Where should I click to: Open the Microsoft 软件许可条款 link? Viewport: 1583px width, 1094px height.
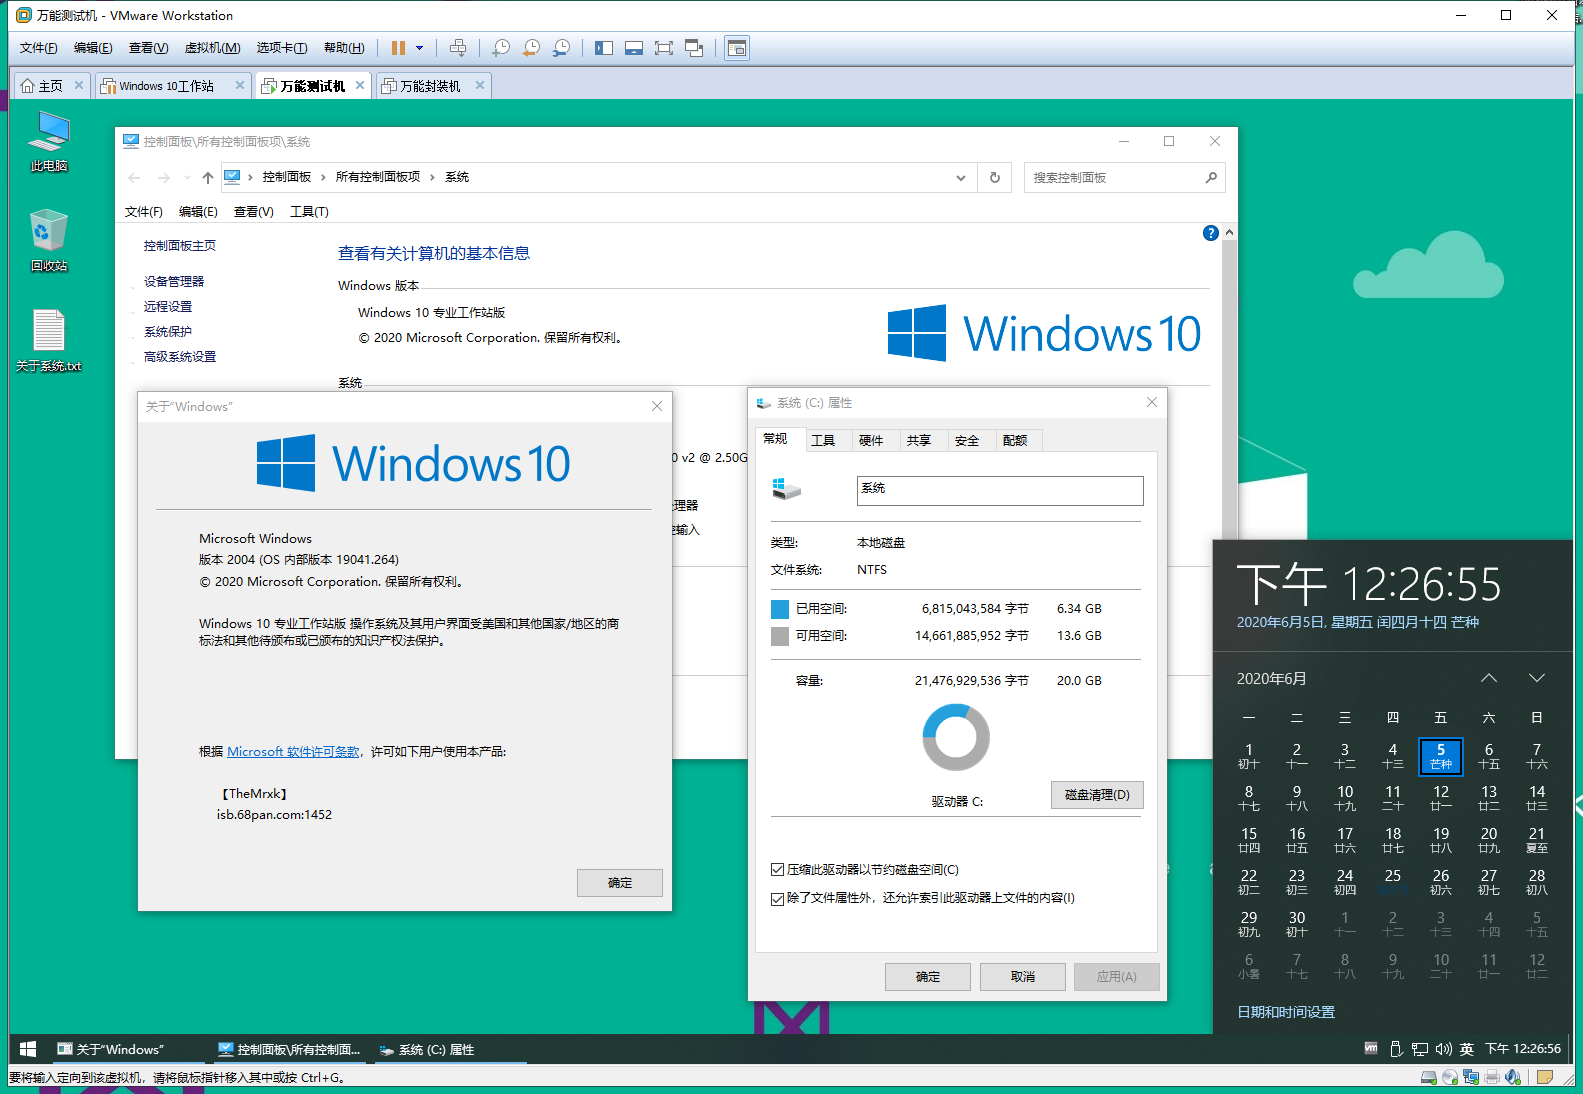coord(293,752)
